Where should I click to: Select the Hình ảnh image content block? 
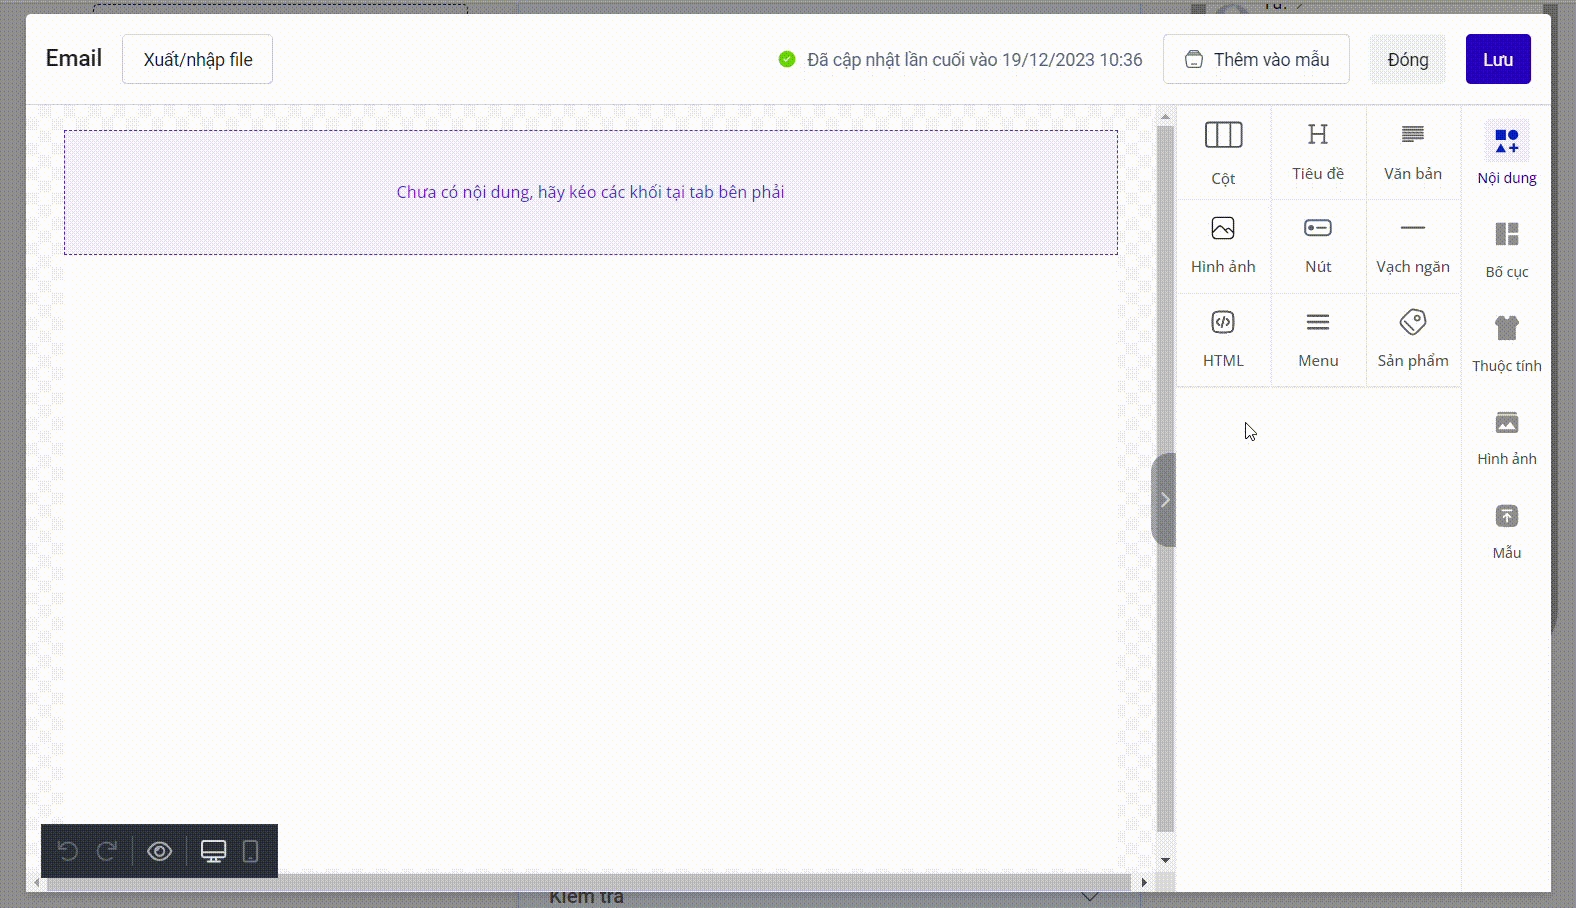pyautogui.click(x=1223, y=245)
